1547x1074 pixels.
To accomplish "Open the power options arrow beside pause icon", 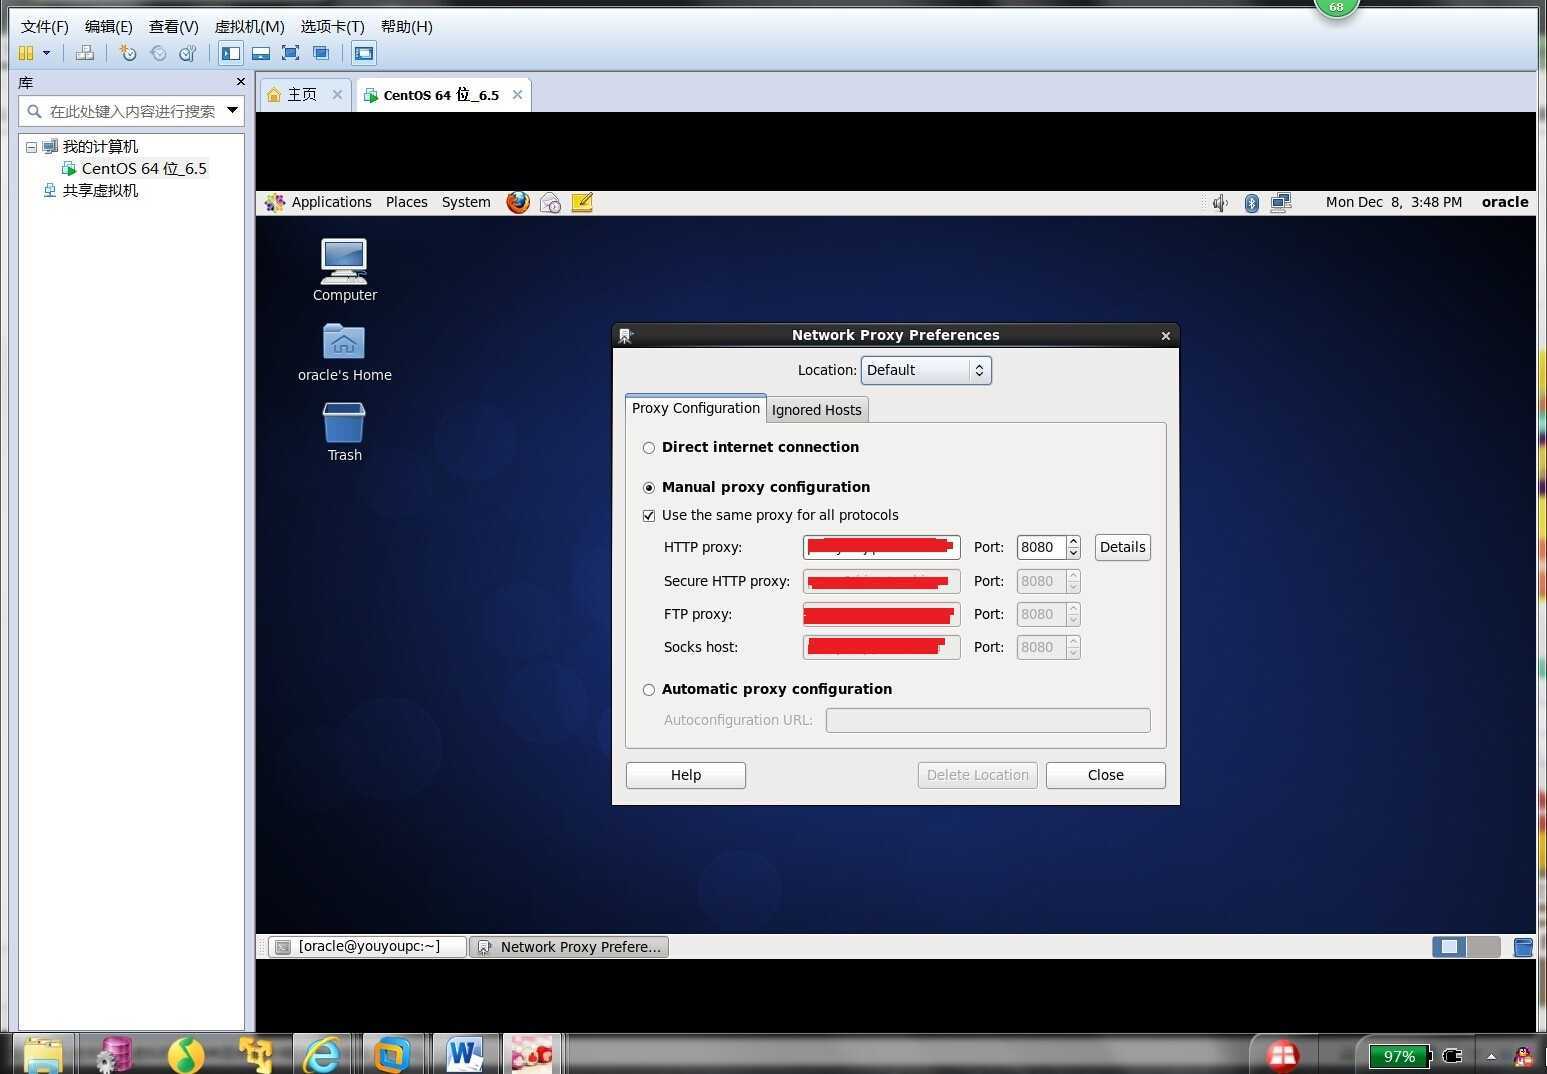I will pyautogui.click(x=46, y=53).
